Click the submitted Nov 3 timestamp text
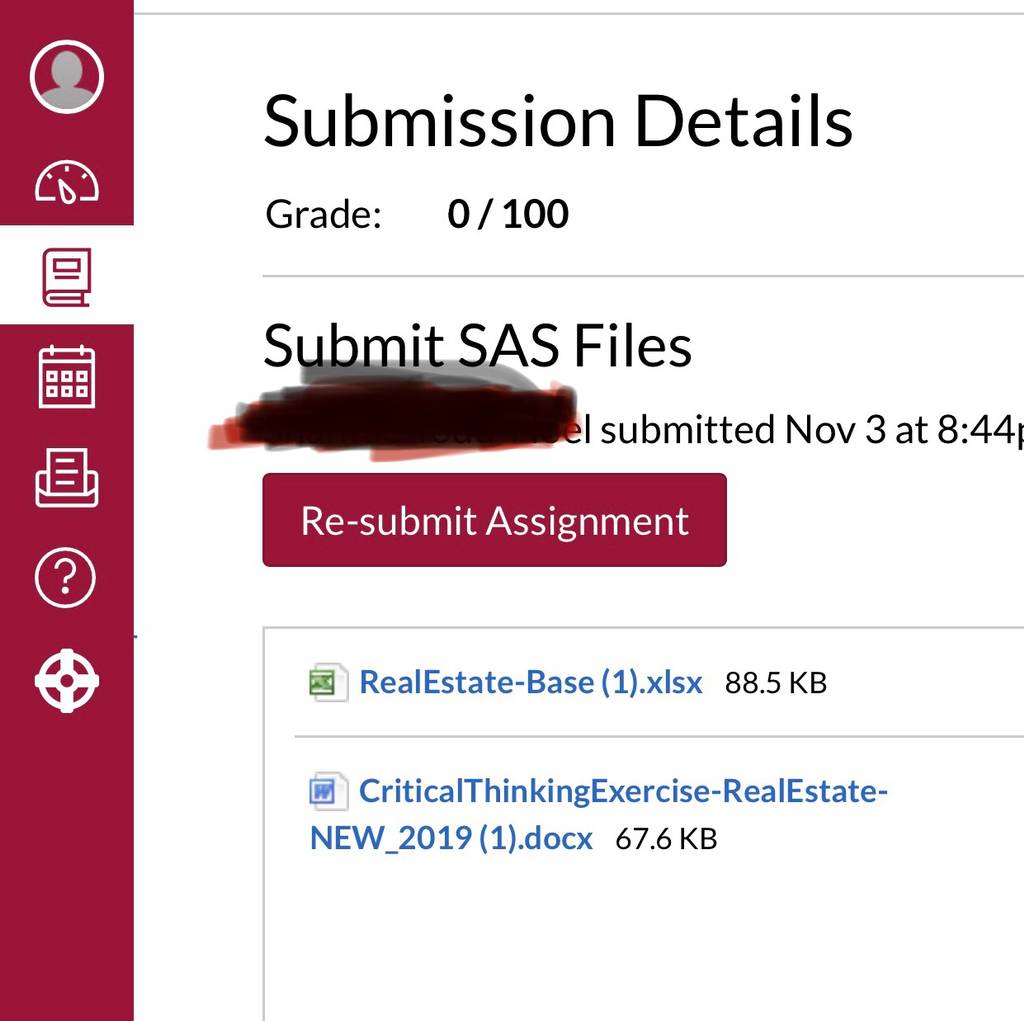1024x1021 pixels. (x=812, y=430)
